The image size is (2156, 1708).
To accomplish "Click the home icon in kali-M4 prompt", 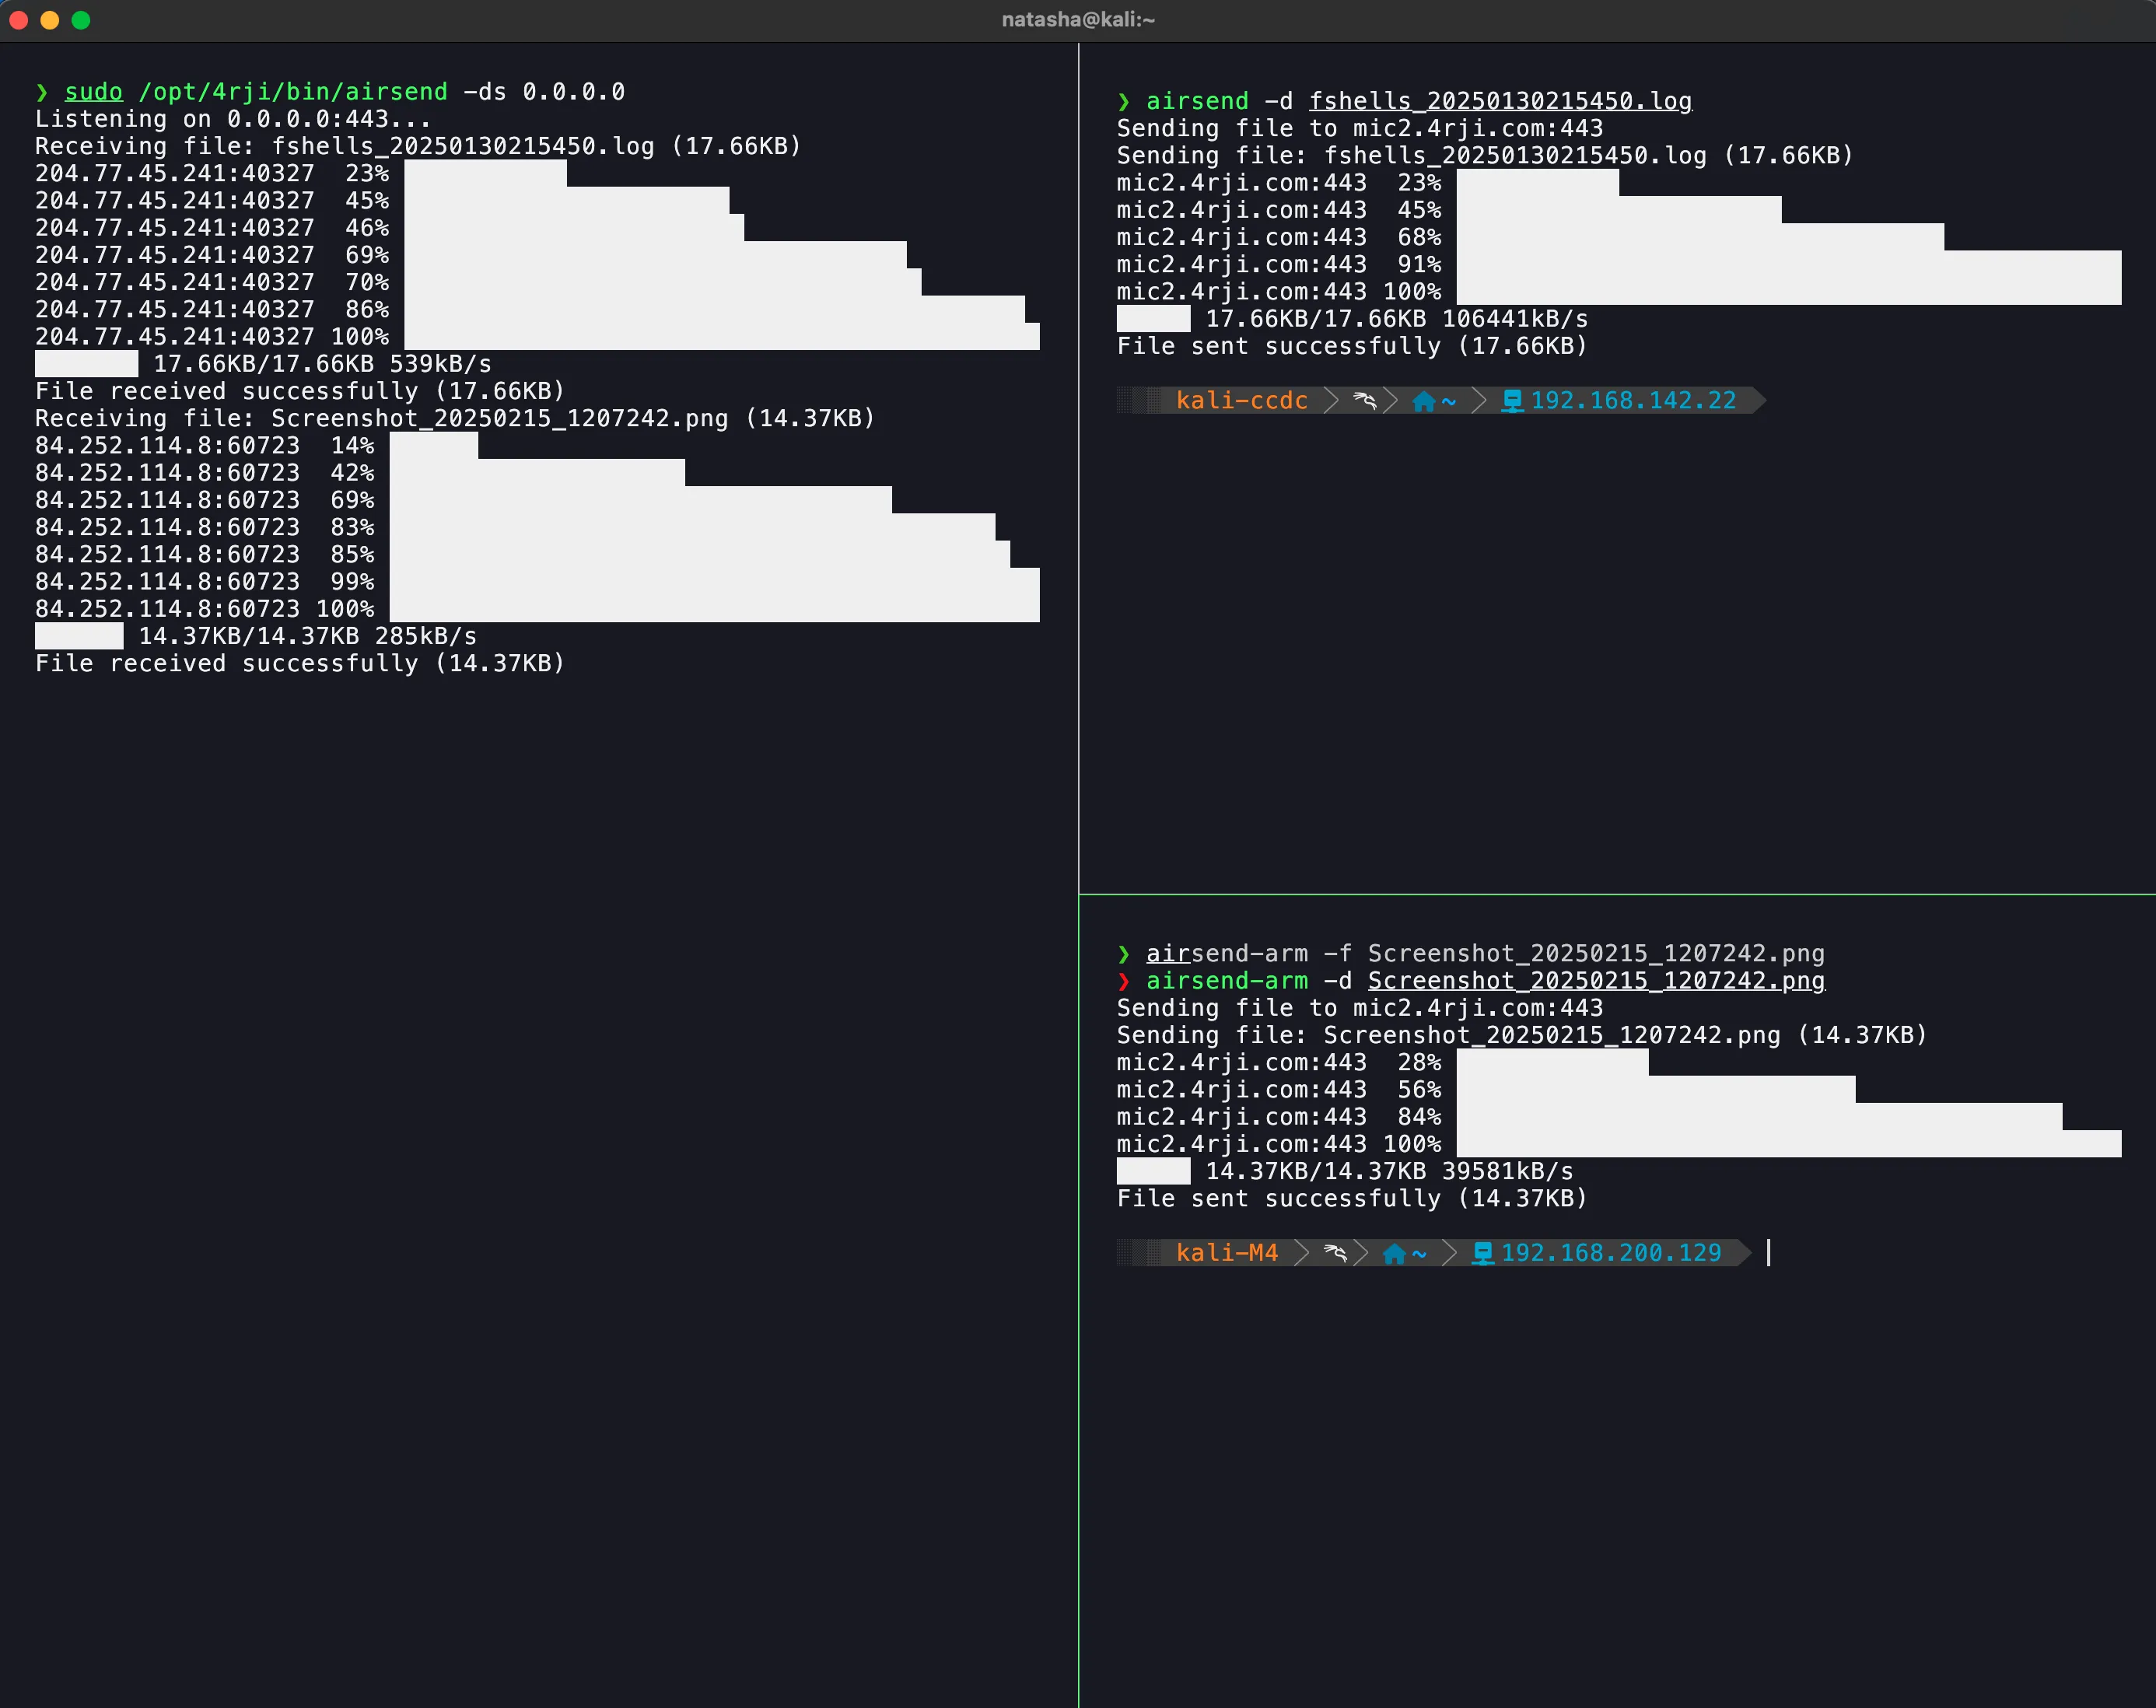I will [x=1394, y=1253].
